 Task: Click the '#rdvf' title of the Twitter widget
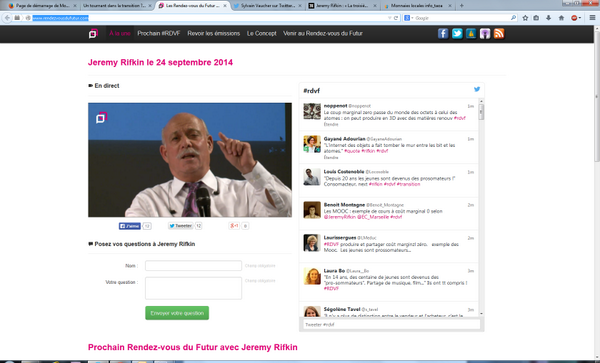tap(311, 91)
